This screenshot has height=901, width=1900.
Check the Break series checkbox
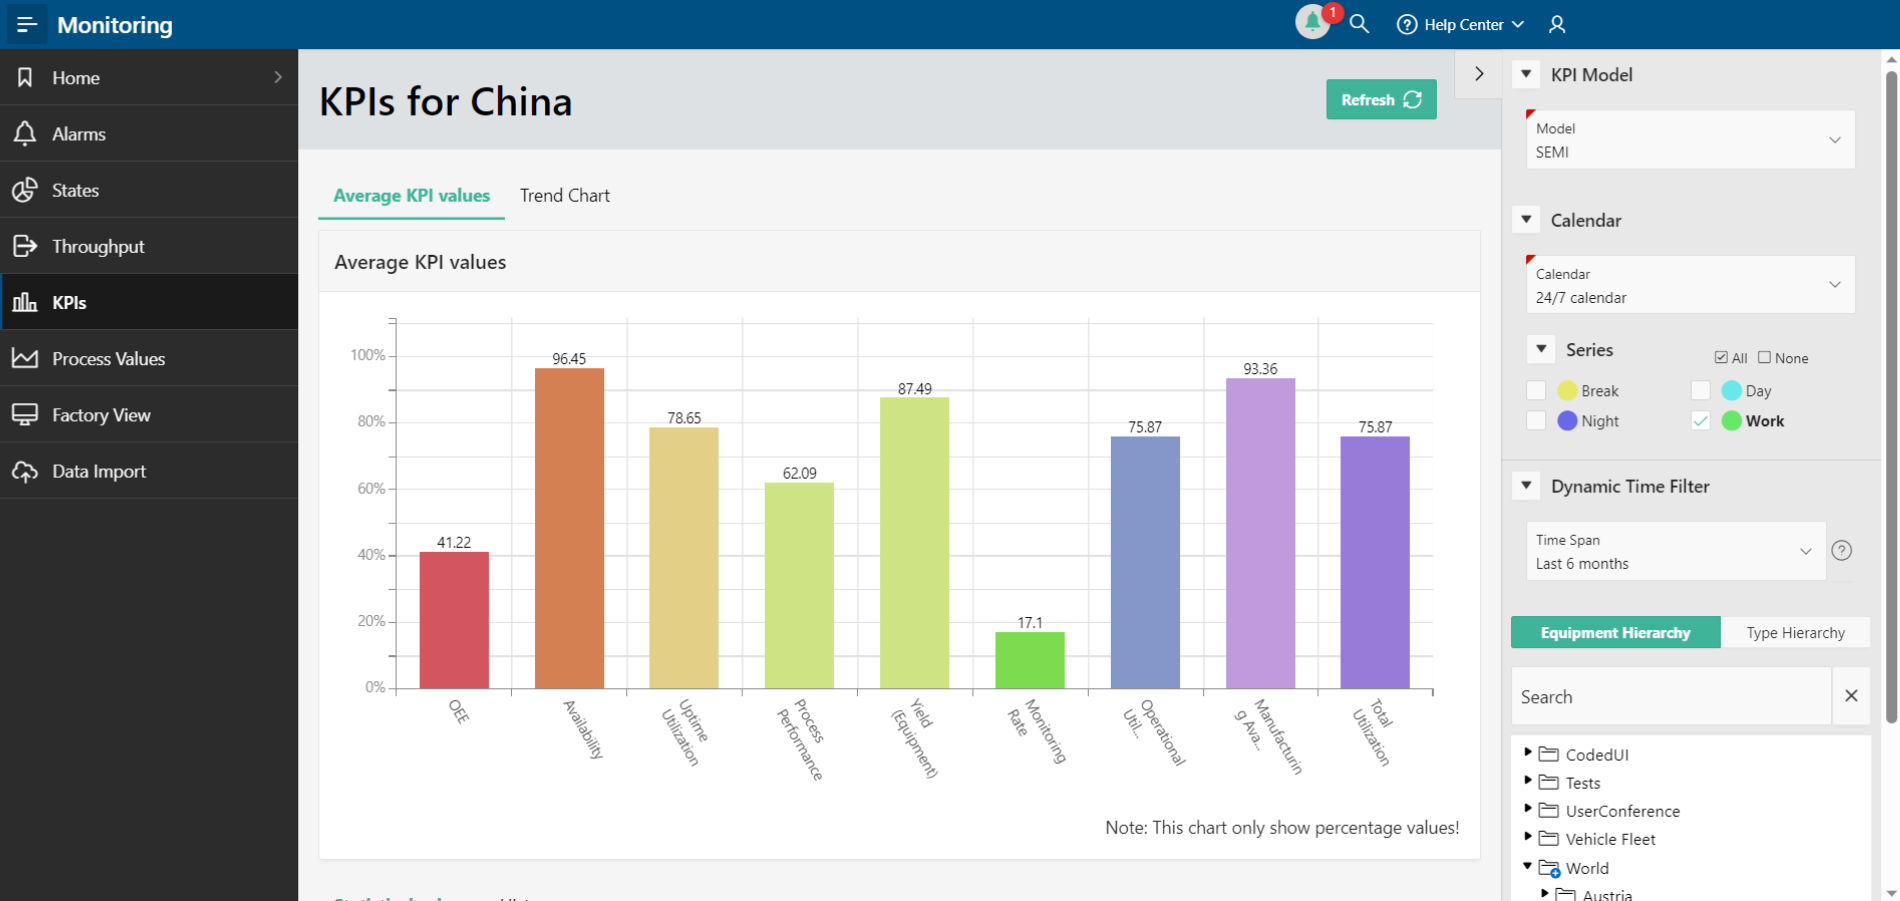1536,390
